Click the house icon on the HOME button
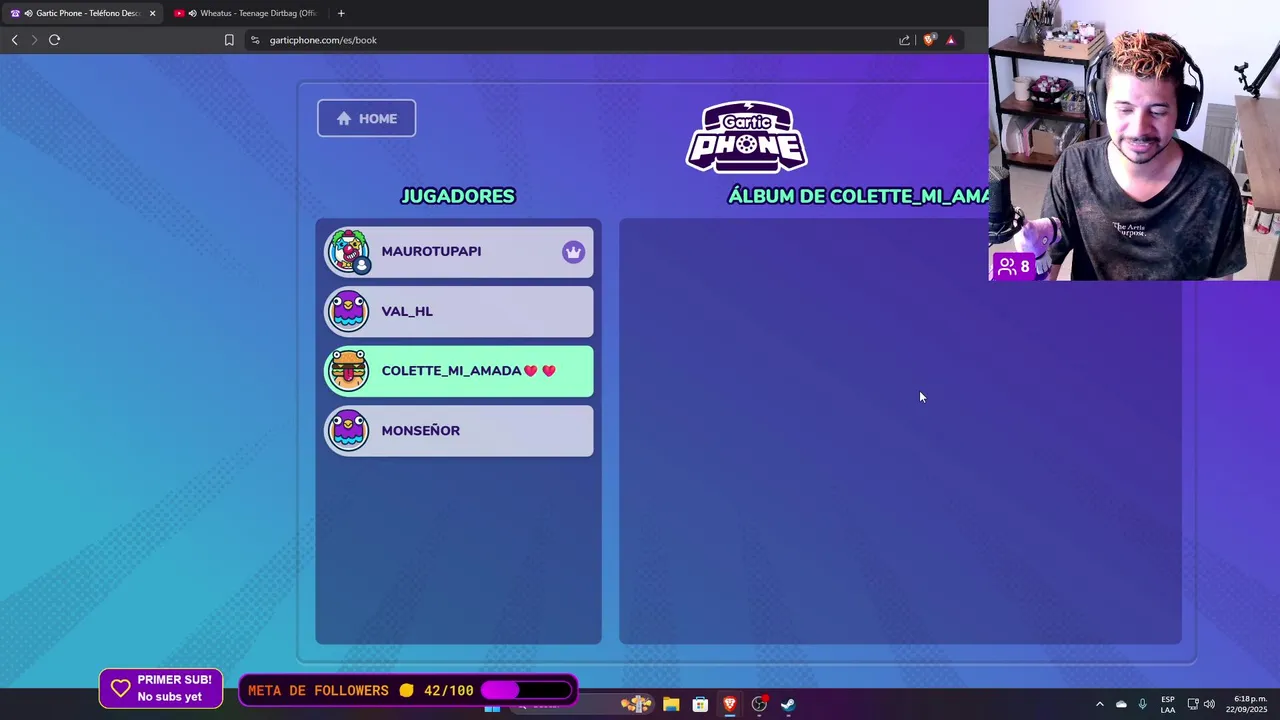 pos(344,118)
